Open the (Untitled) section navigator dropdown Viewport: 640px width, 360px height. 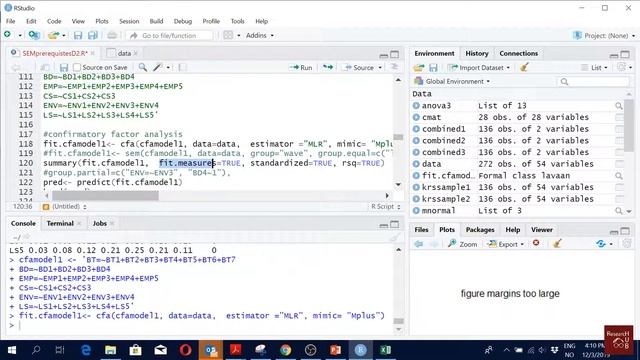click(65, 207)
